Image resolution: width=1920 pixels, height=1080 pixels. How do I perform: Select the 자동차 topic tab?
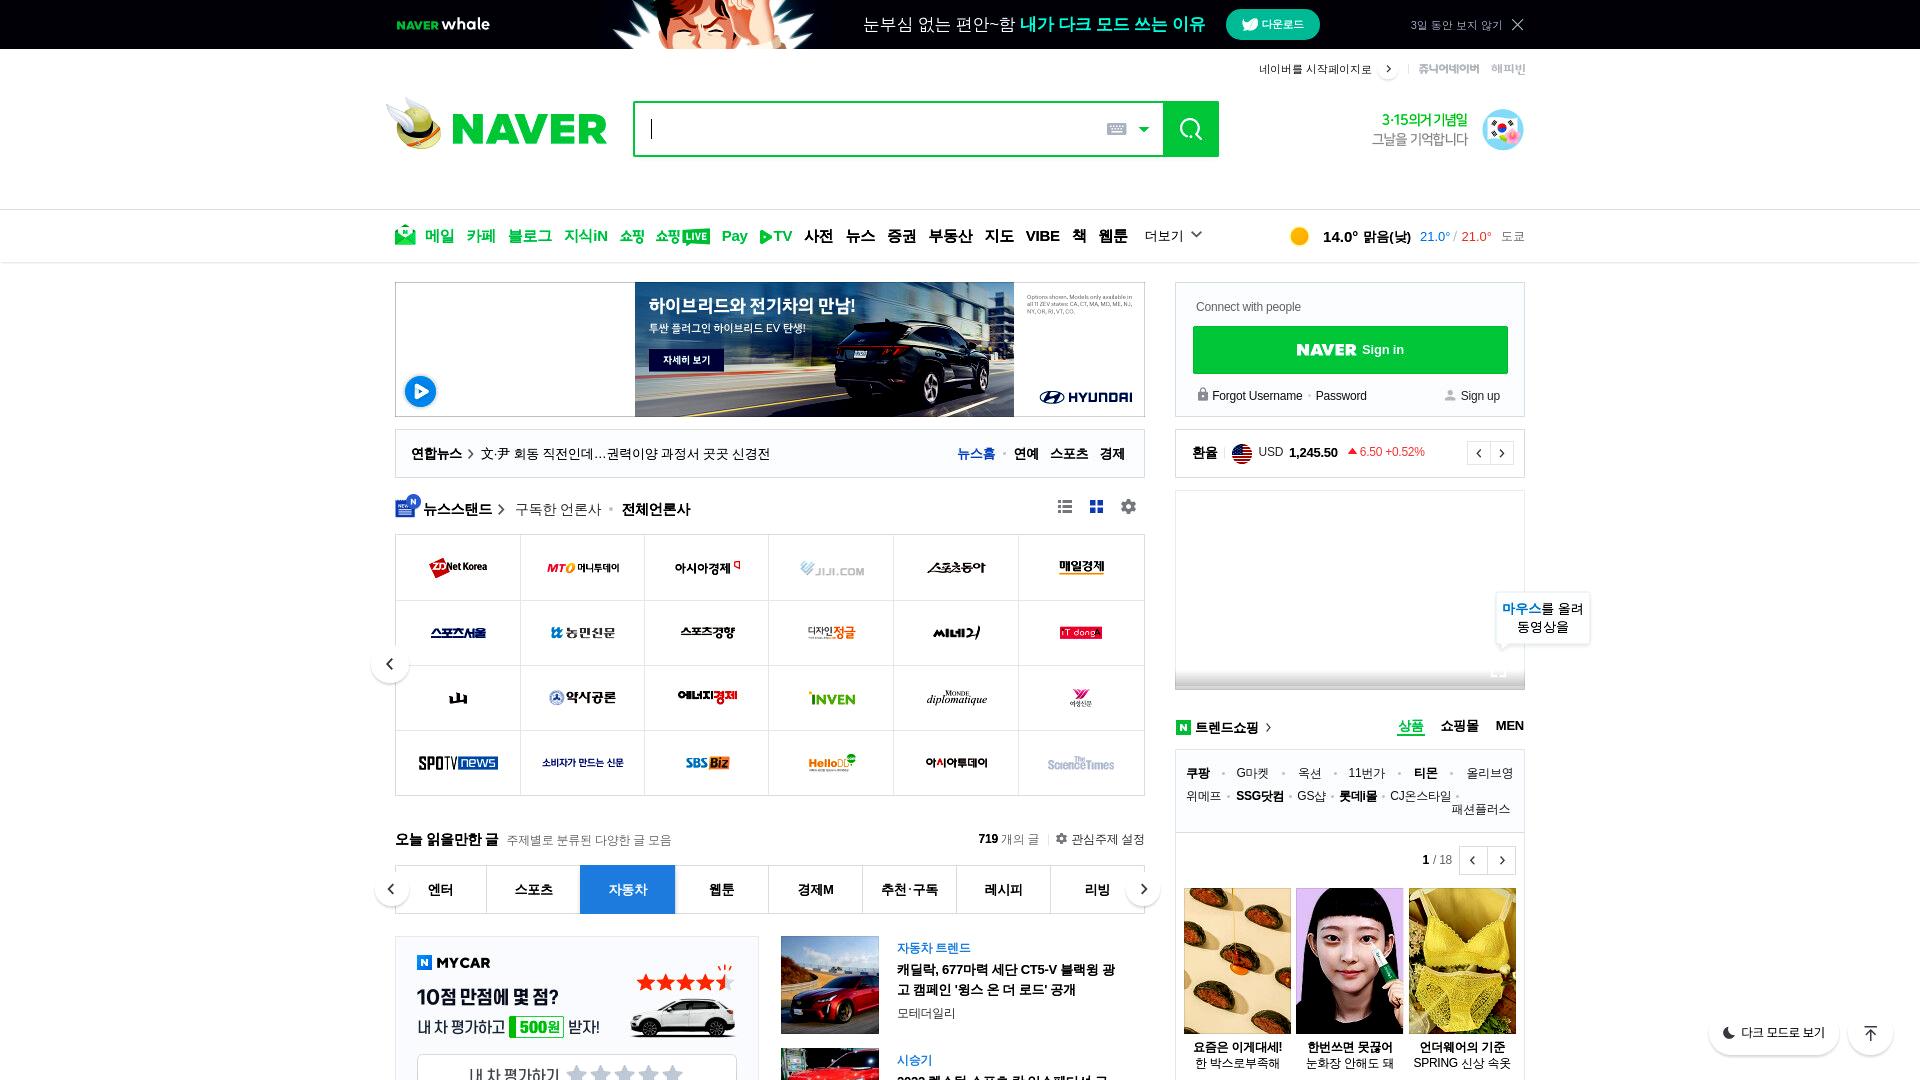627,890
